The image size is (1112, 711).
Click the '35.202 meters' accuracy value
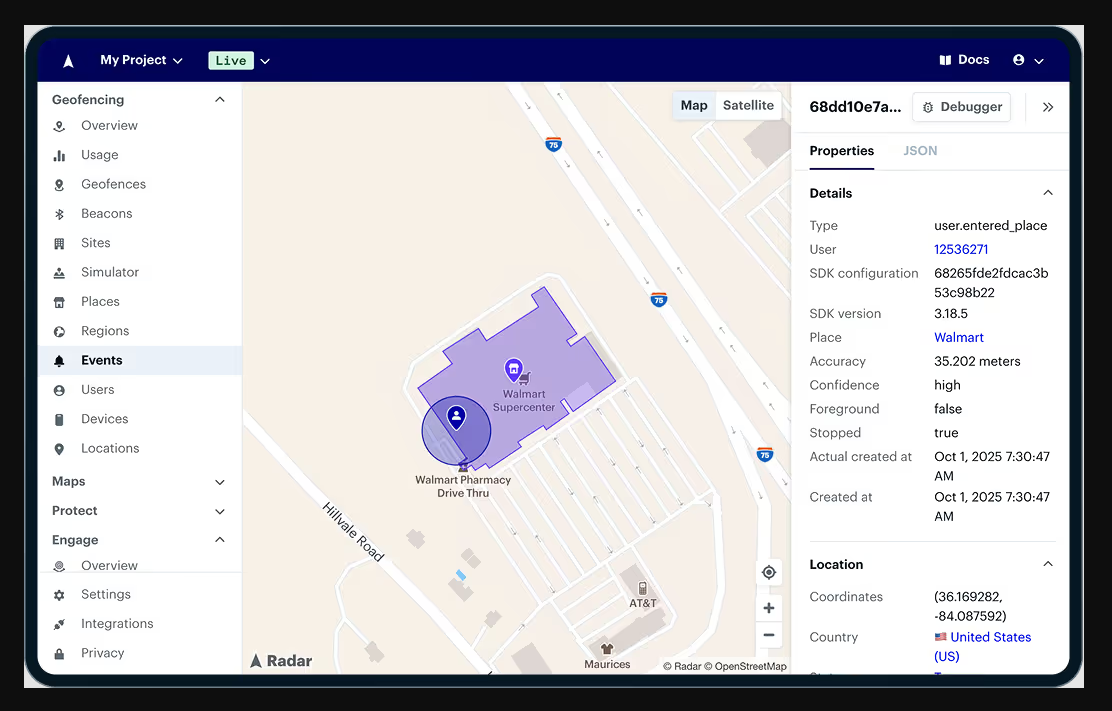point(977,362)
